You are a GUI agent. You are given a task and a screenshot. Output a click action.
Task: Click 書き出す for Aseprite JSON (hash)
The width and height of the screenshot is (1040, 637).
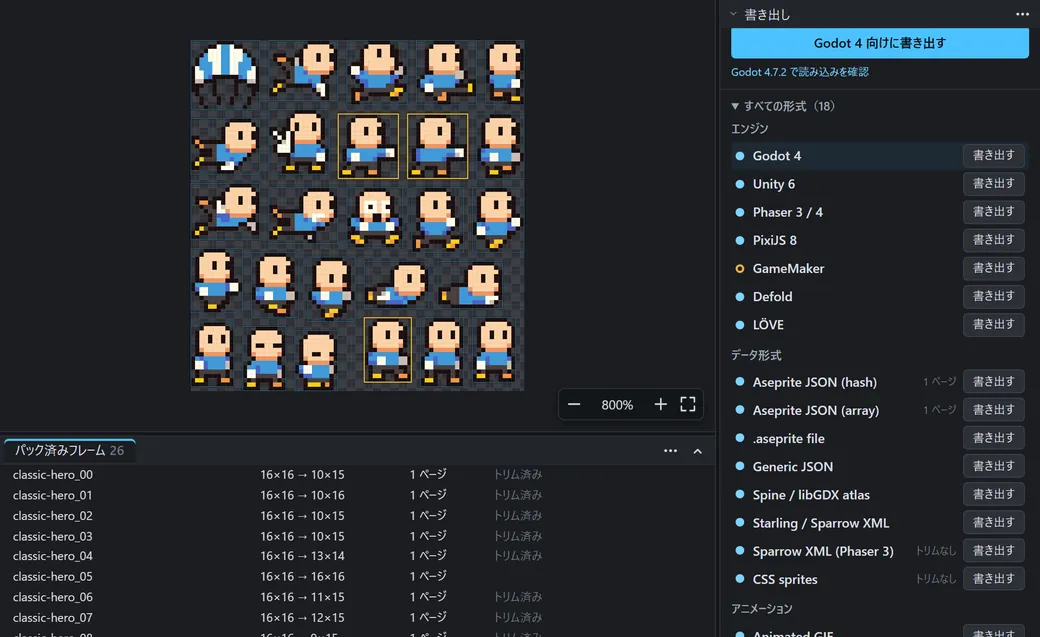994,382
